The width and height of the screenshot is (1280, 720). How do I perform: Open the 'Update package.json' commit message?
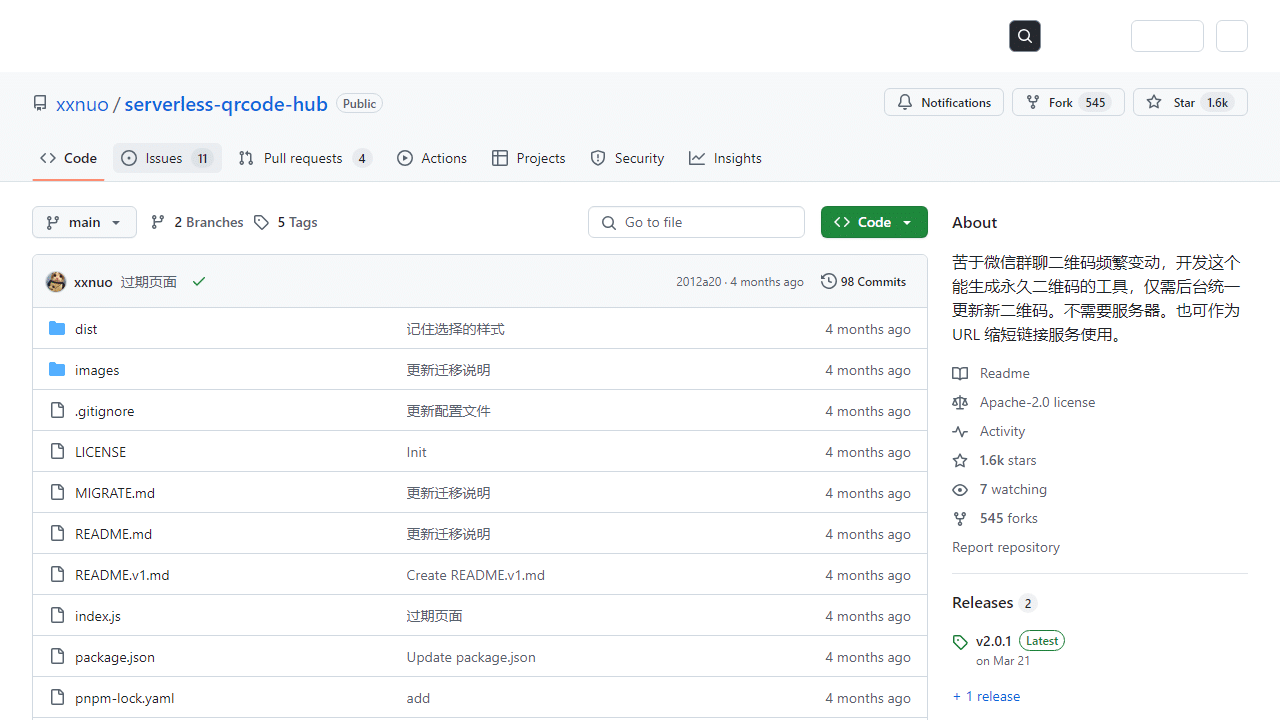[x=471, y=657]
